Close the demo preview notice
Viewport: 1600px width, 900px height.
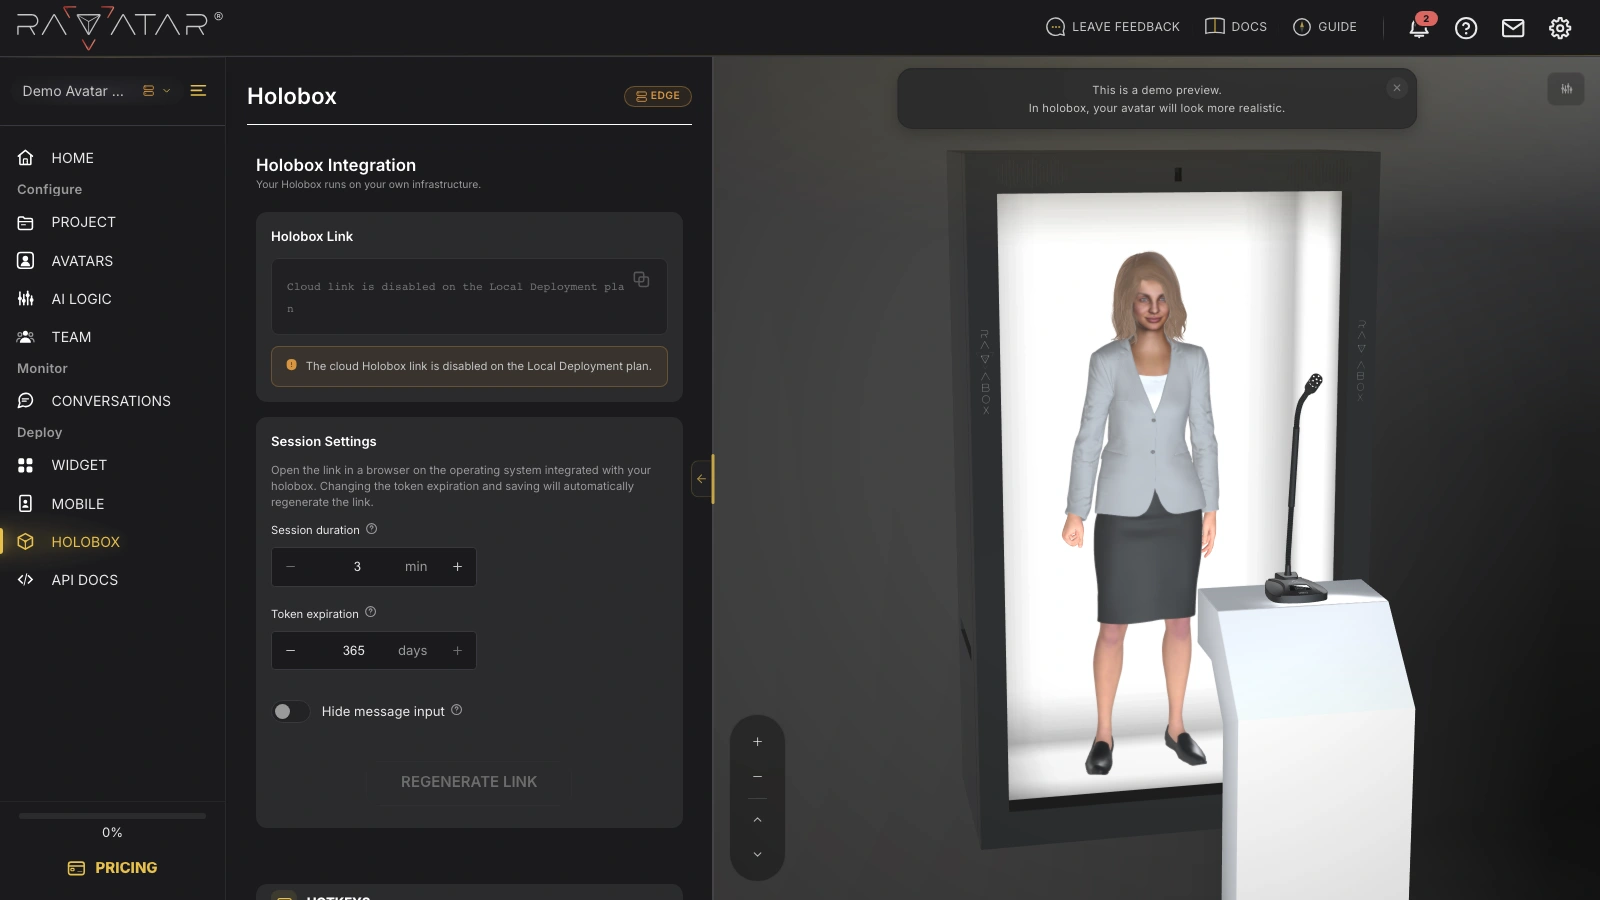pyautogui.click(x=1397, y=88)
